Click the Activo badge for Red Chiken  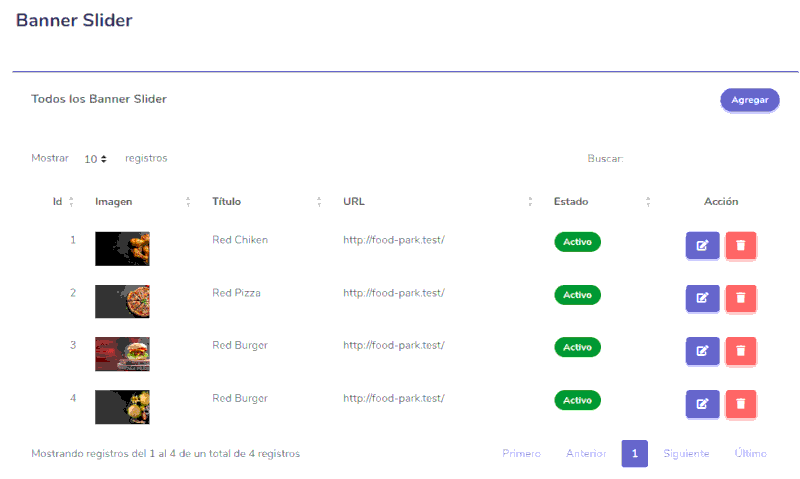click(577, 242)
